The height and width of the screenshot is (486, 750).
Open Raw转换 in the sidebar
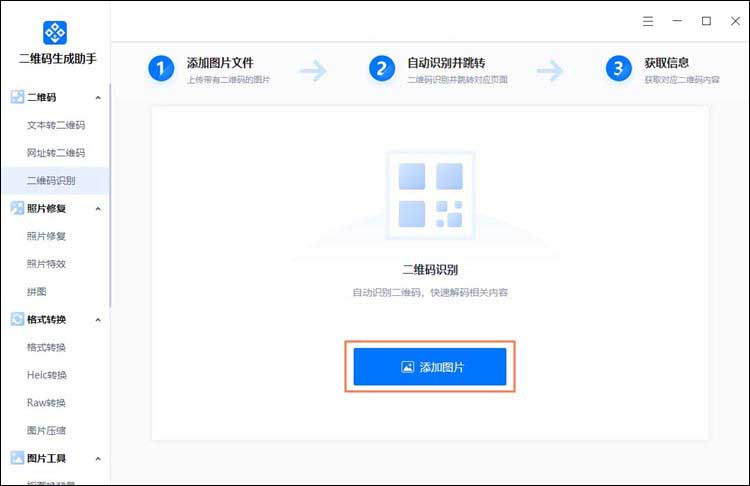coord(46,403)
